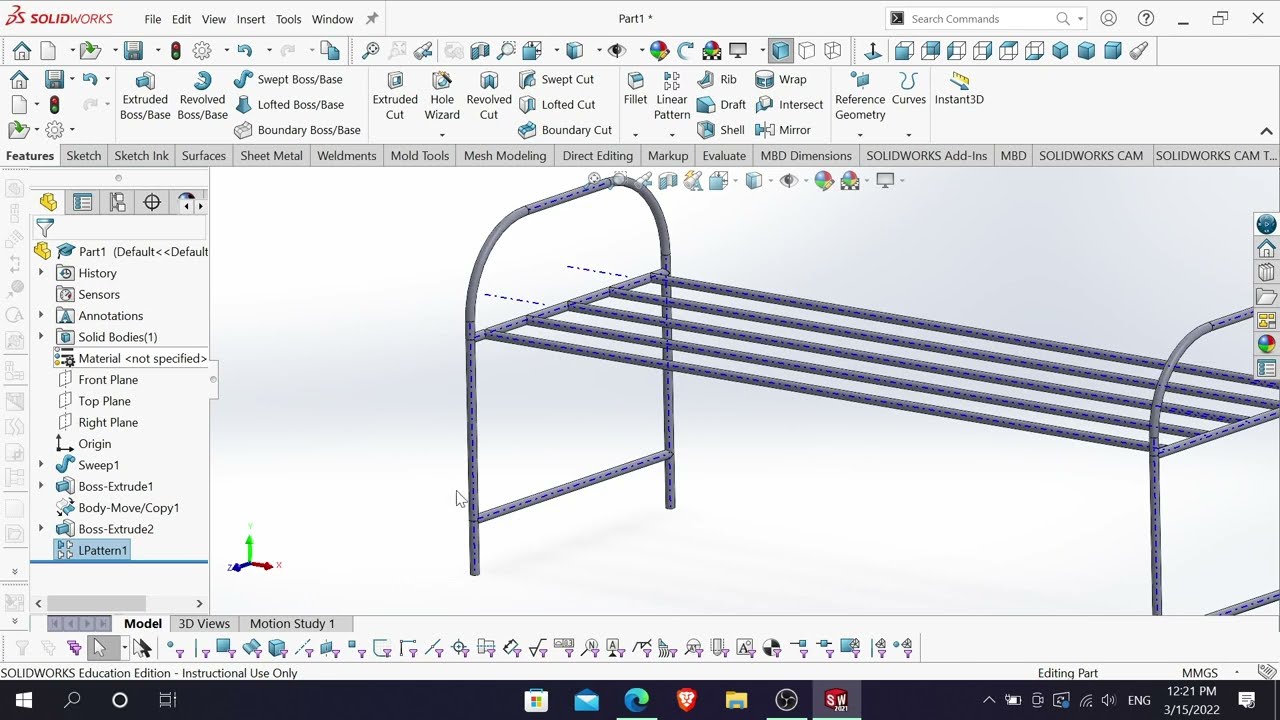Activate the Shell feature

pos(721,130)
